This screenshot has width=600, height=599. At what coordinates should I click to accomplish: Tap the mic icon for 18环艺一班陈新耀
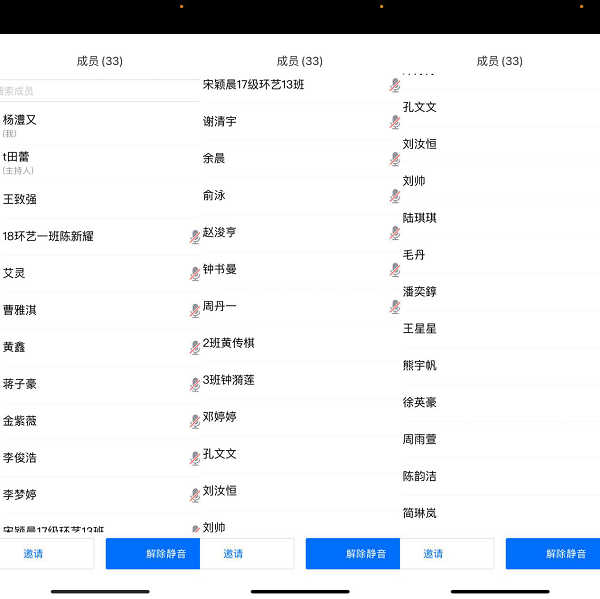click(195, 236)
